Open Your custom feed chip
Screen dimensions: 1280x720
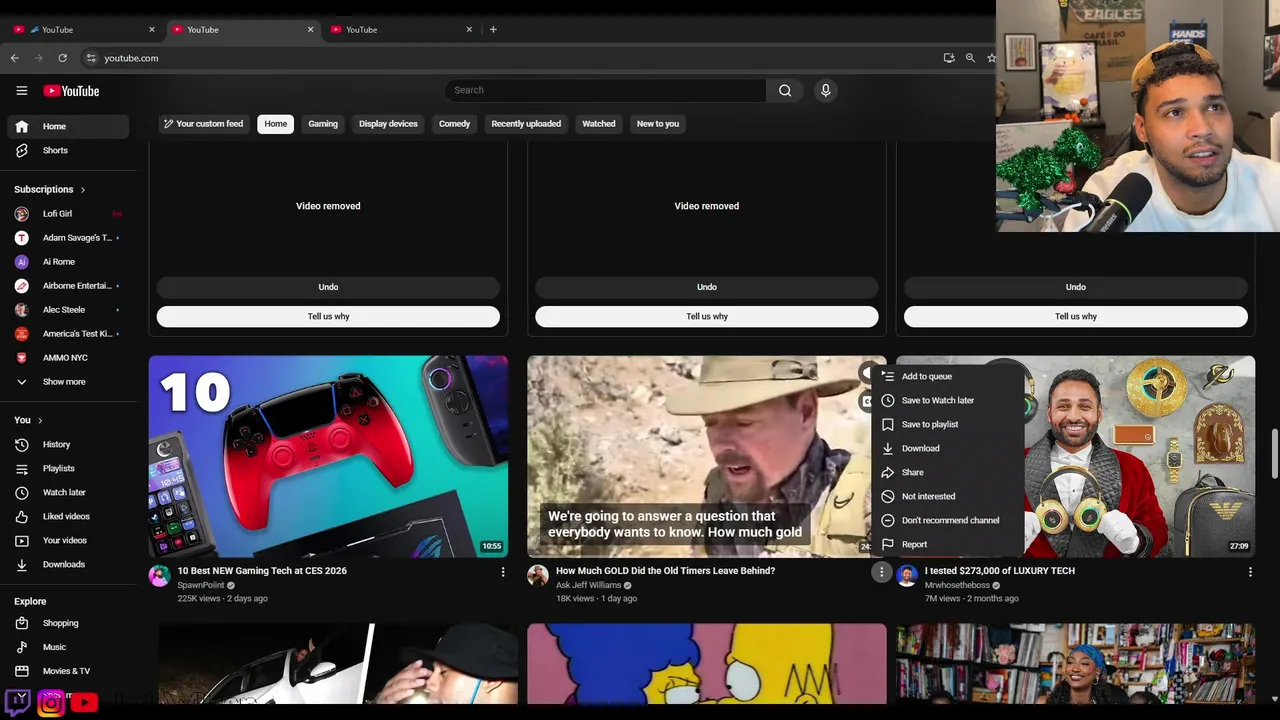(x=204, y=124)
